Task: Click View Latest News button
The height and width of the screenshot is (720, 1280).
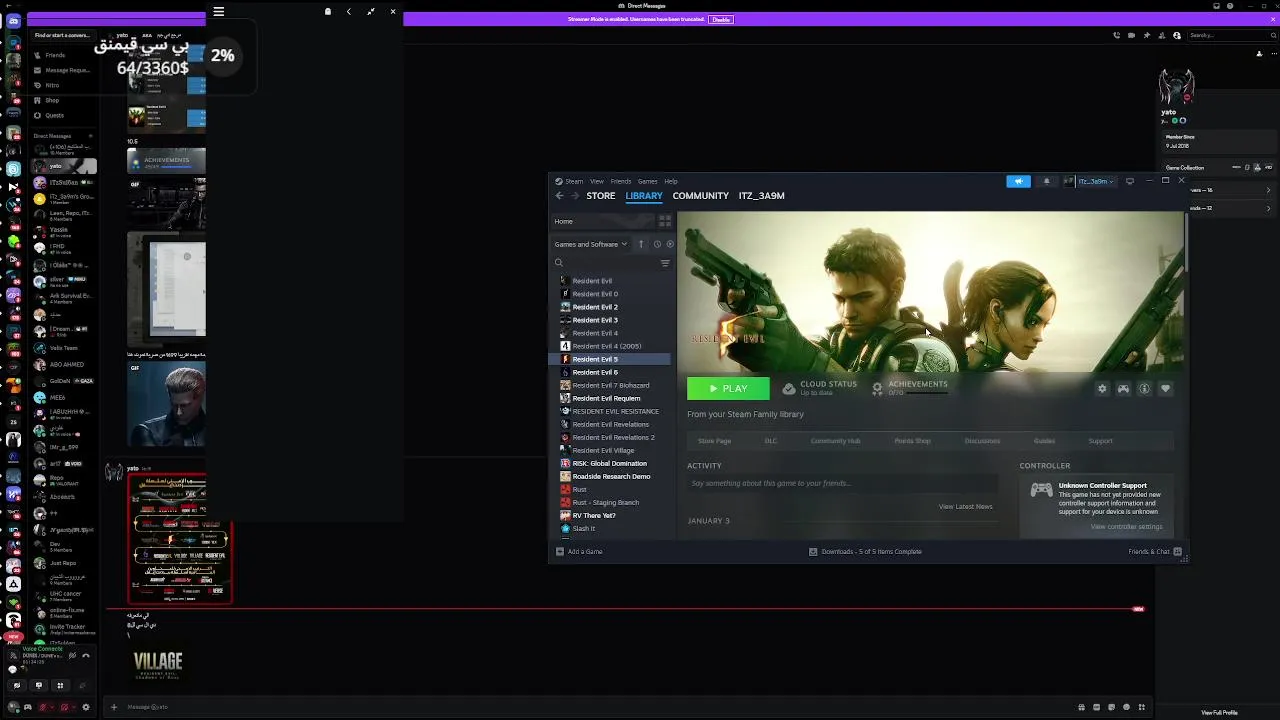Action: pos(965,506)
